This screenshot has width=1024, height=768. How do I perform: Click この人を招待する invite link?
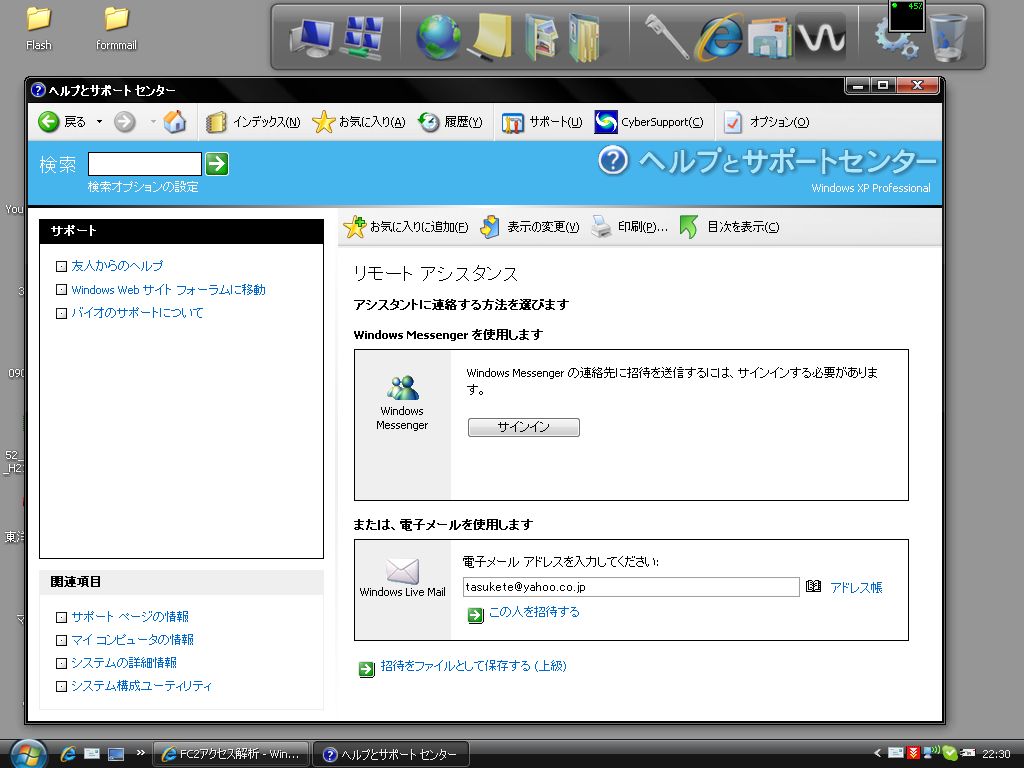[534, 612]
